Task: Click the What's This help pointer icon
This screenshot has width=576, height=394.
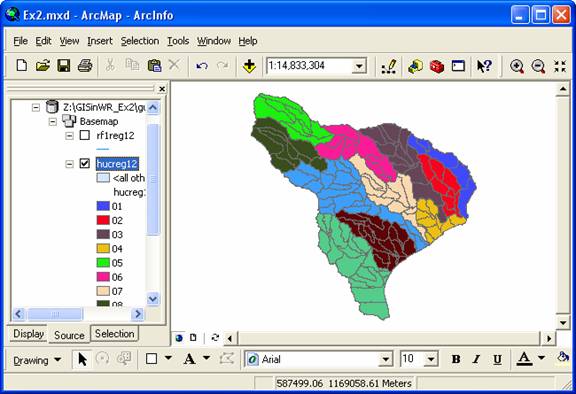Action: 484,66
